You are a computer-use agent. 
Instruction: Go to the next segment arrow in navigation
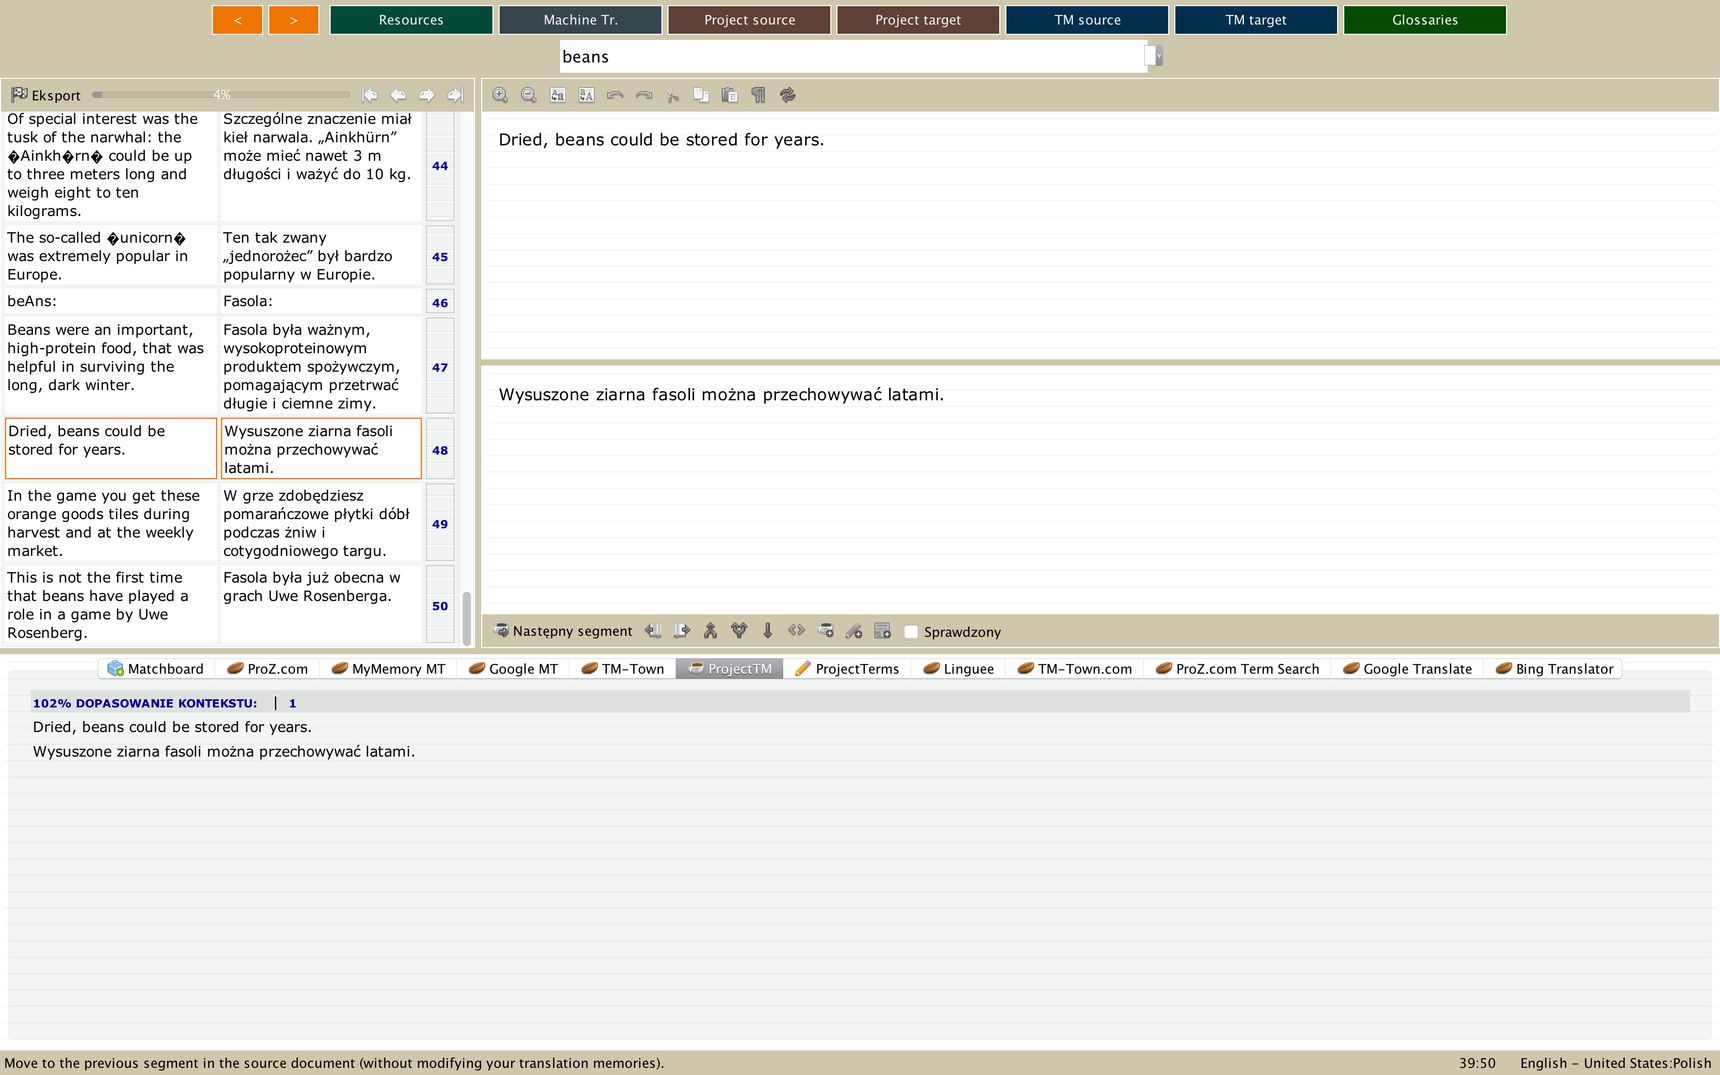(x=427, y=95)
